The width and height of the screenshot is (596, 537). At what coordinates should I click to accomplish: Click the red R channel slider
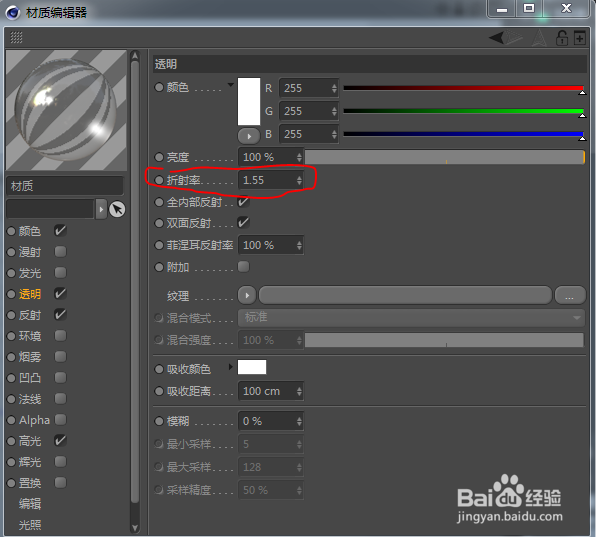pos(463,89)
